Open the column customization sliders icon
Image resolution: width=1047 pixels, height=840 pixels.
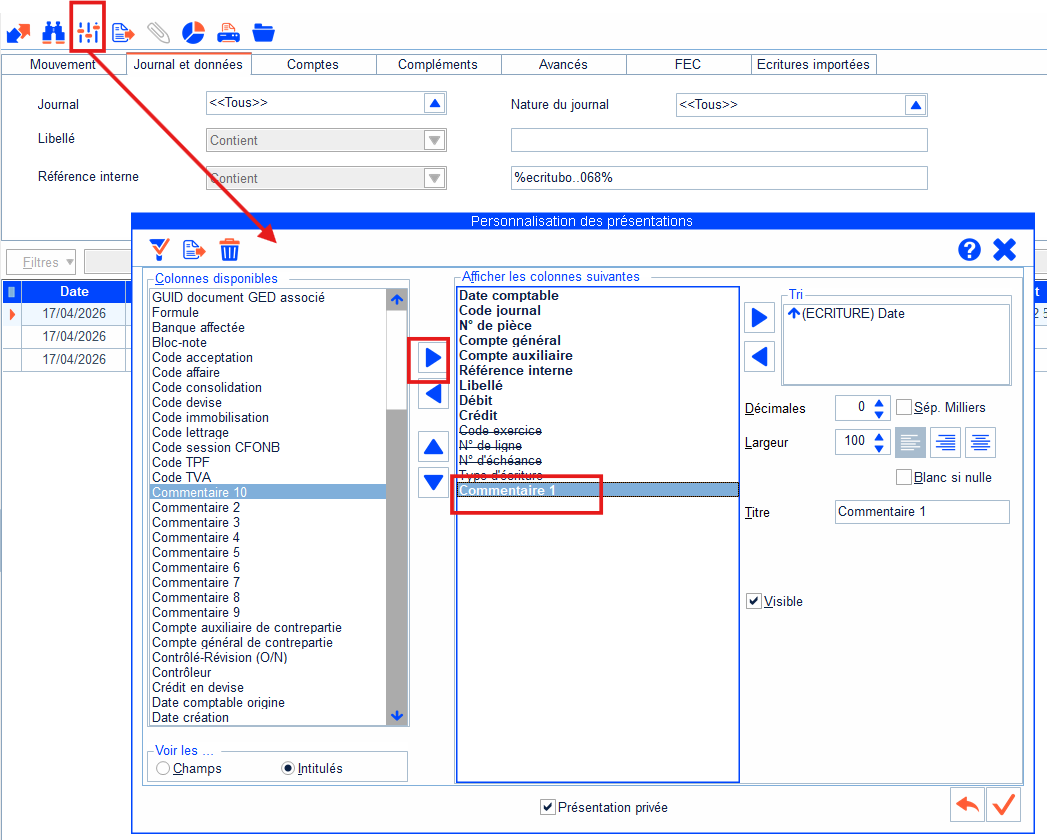point(89,32)
